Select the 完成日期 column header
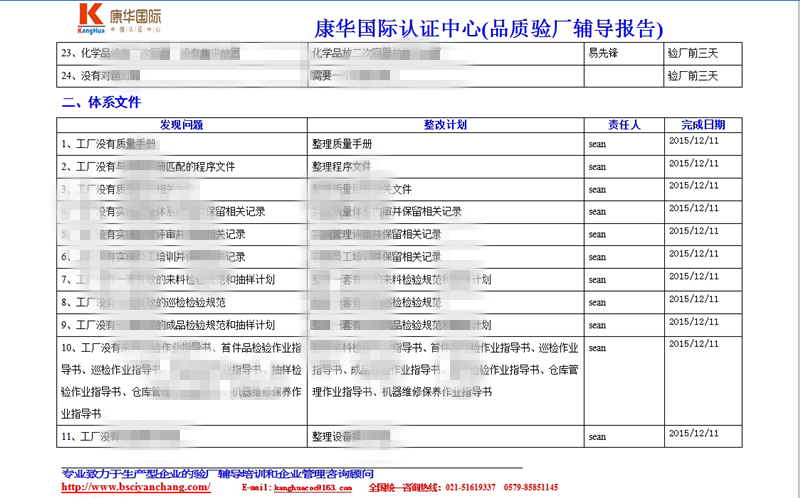This screenshot has height=498, width=800. click(703, 124)
